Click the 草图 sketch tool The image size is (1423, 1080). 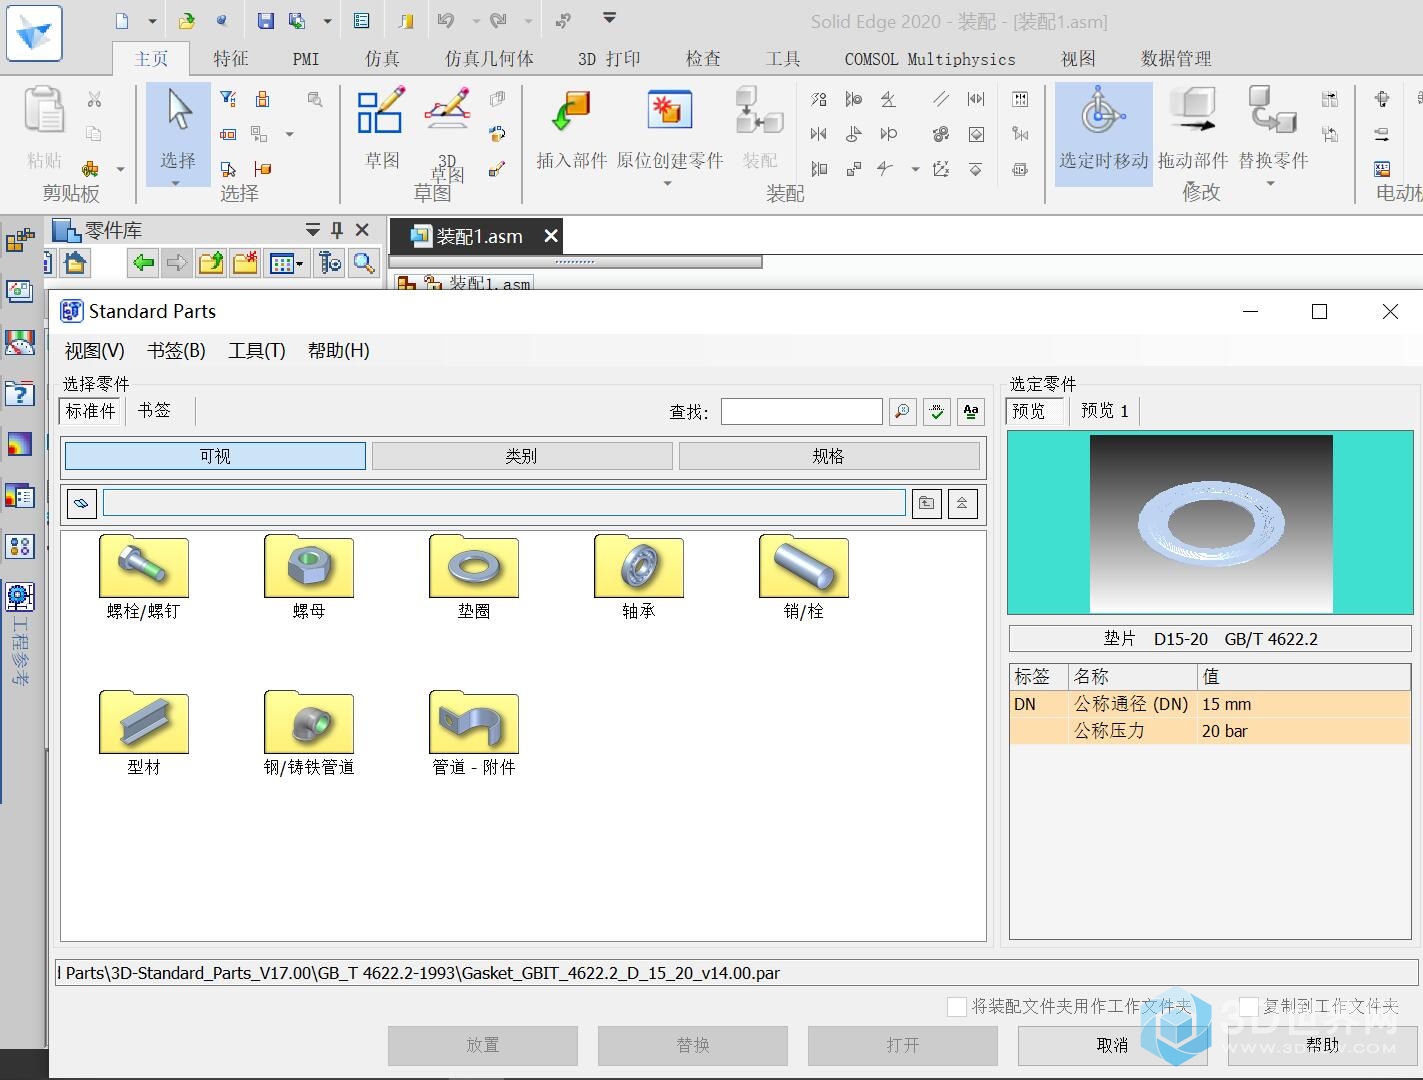(x=381, y=128)
